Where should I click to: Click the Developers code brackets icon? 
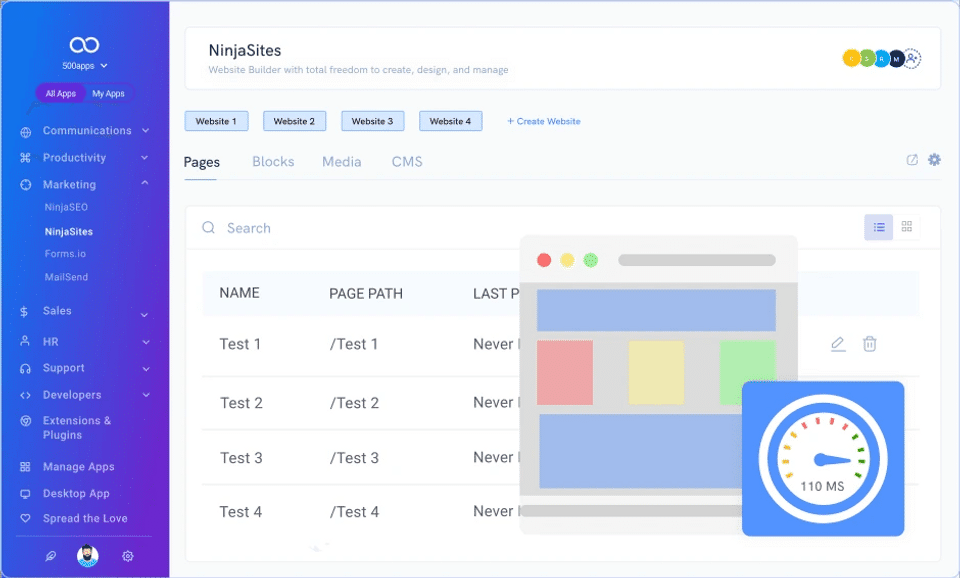[25, 396]
